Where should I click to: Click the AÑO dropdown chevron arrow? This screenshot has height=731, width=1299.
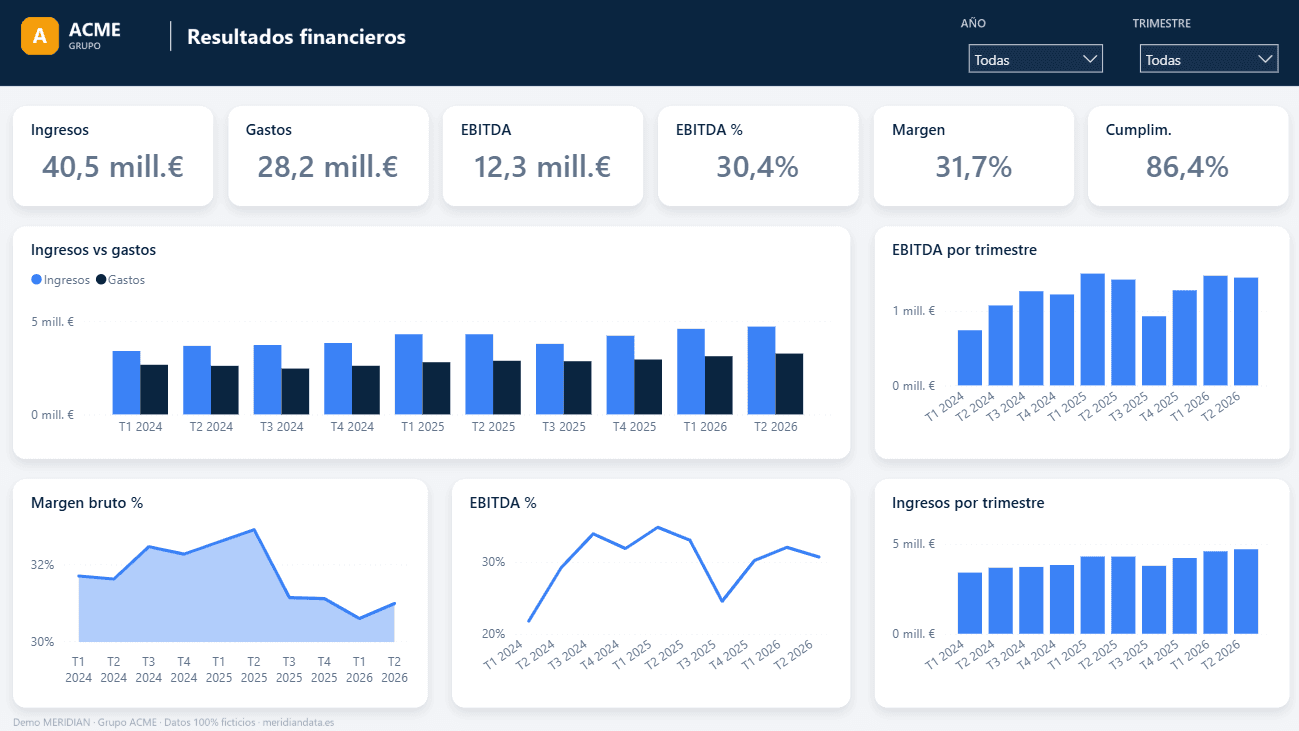coord(1090,59)
